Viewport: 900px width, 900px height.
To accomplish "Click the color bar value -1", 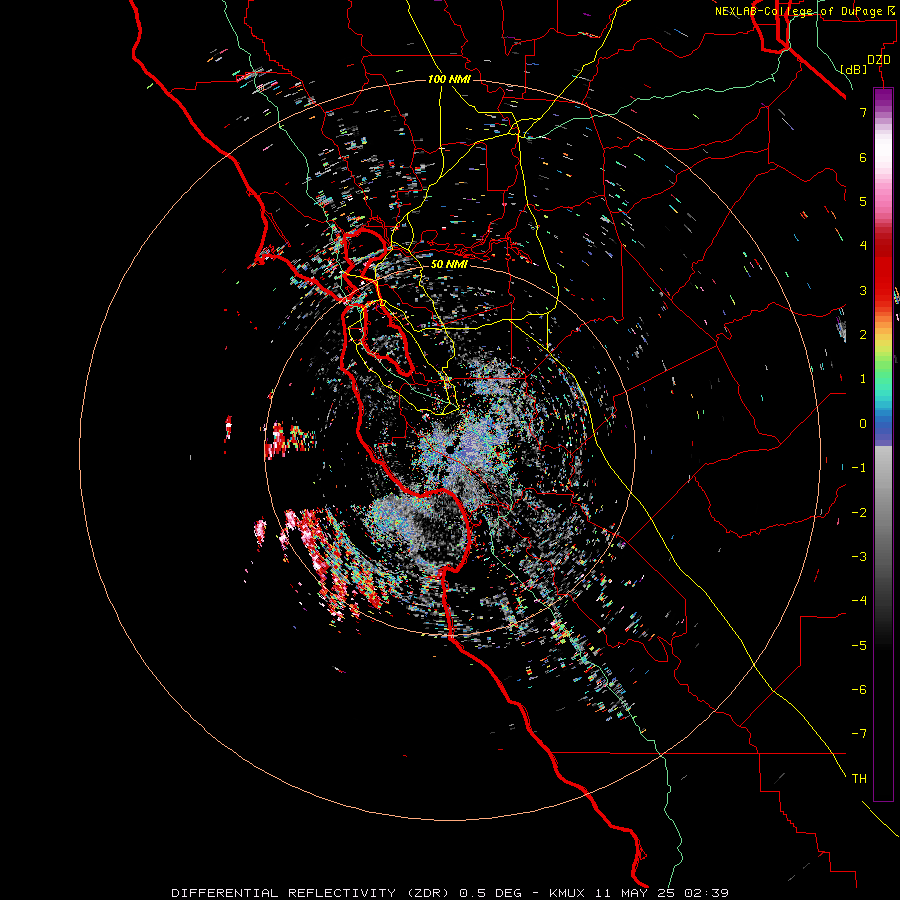I will [x=859, y=468].
